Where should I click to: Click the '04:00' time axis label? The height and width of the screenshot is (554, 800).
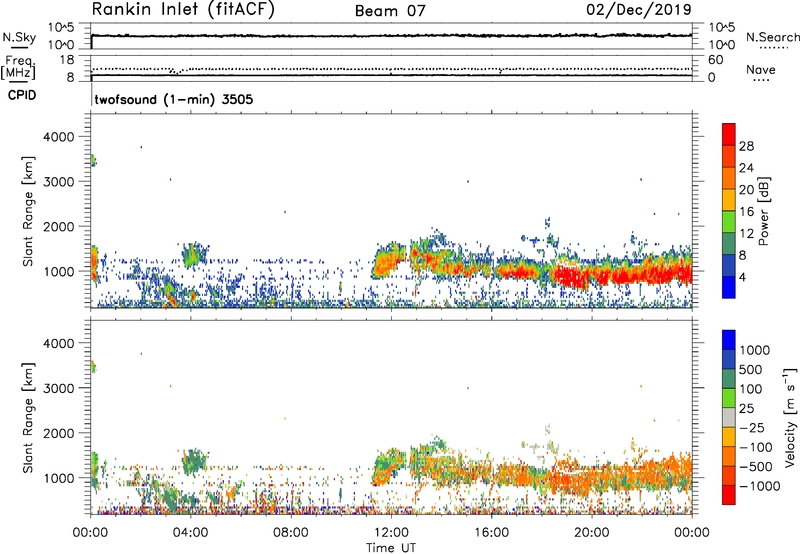(190, 533)
